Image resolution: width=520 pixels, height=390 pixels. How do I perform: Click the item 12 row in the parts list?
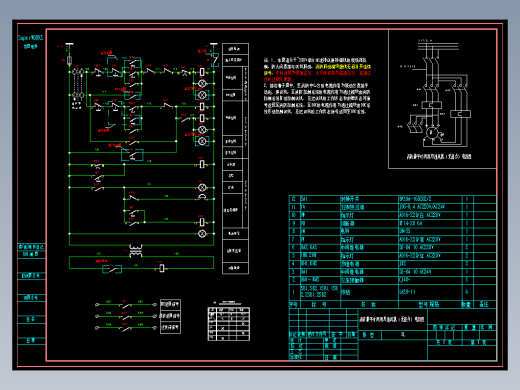coord(393,199)
